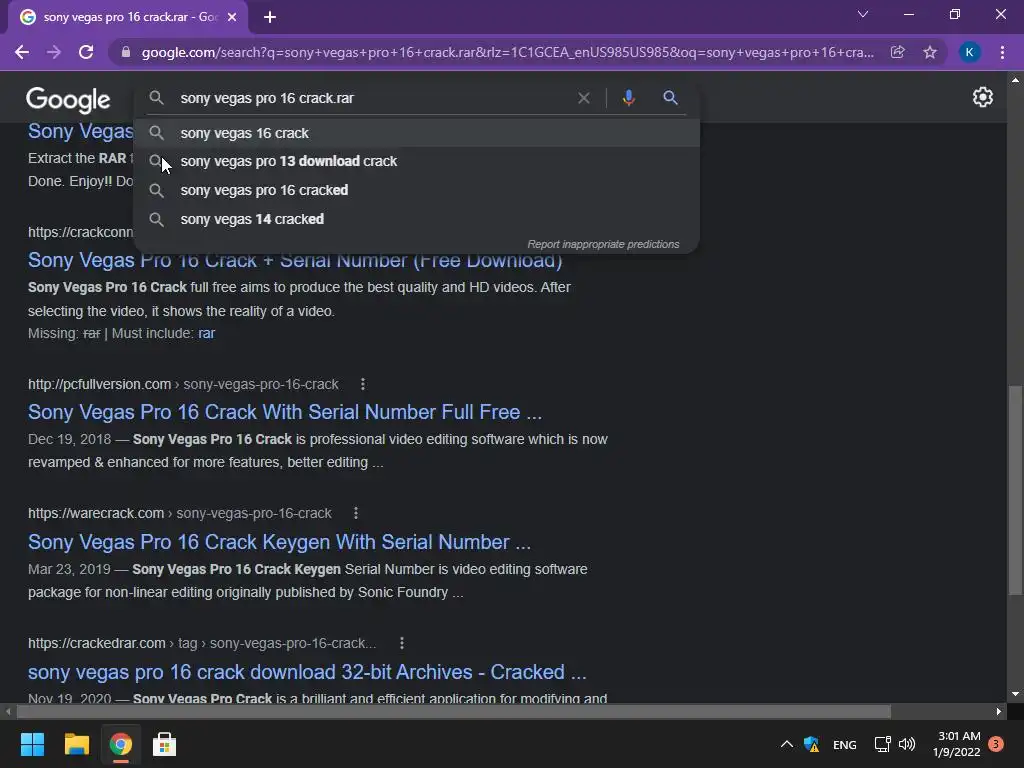Click the ENG language indicator
Image resolution: width=1024 pixels, height=768 pixels.
pos(844,744)
